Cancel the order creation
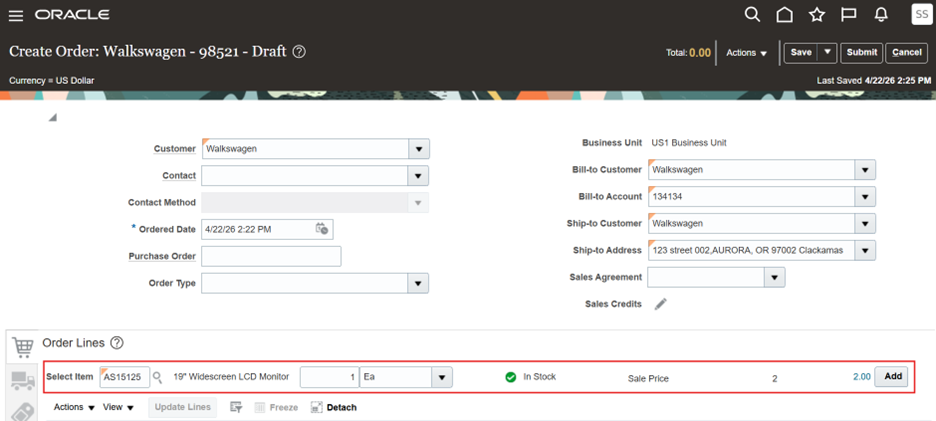 907,52
